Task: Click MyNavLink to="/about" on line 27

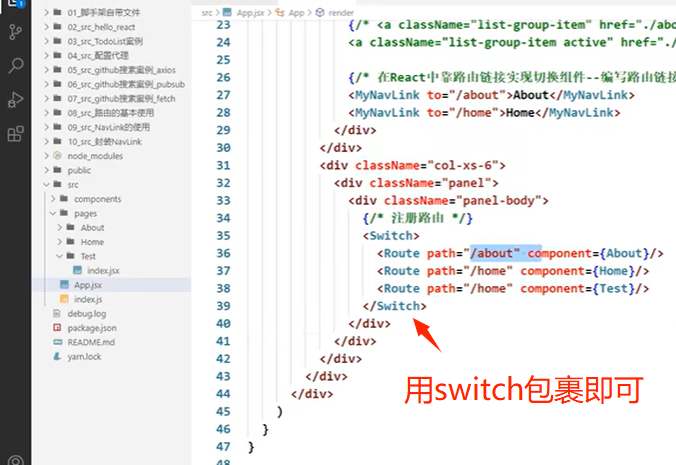Action: click(430, 95)
